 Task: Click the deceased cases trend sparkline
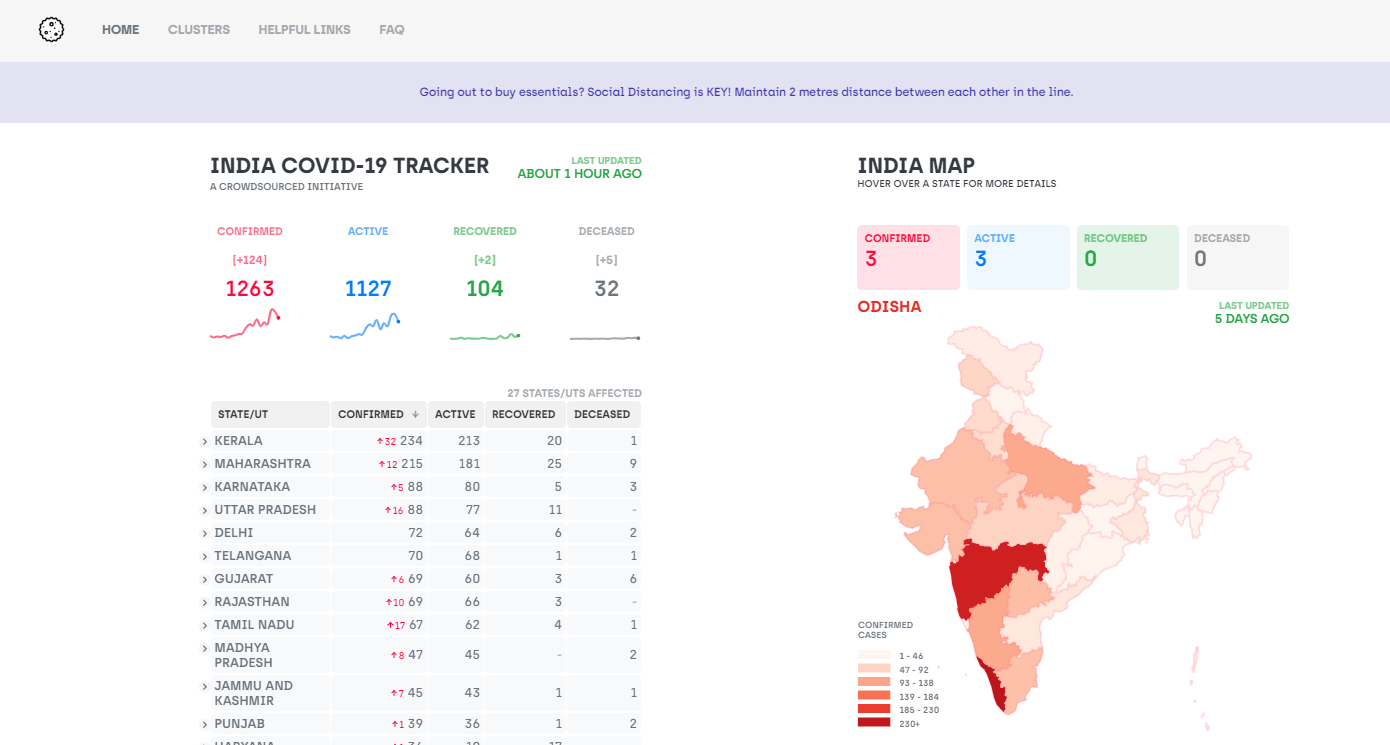(604, 338)
